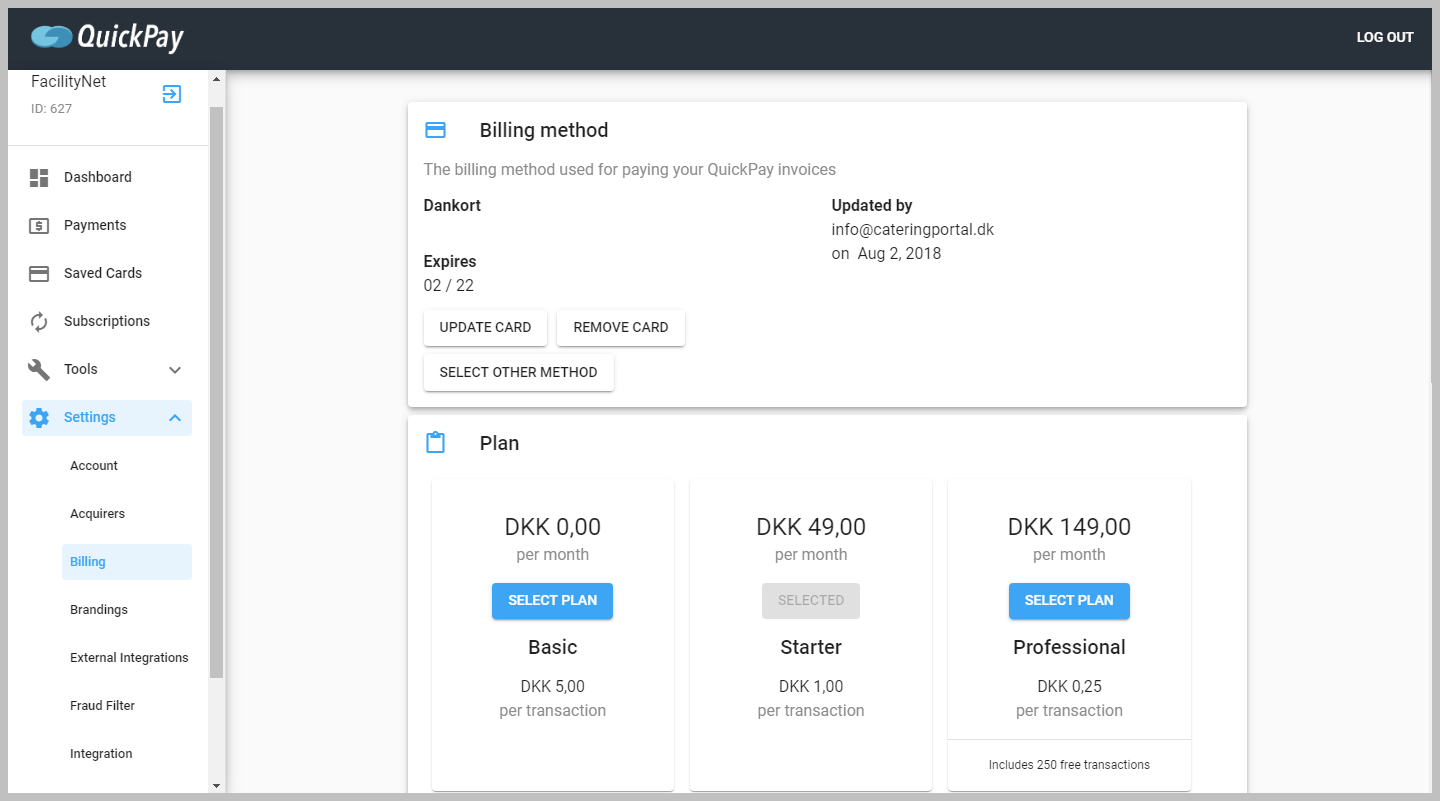Open the info@cateringportal.dk email link

coord(913,229)
